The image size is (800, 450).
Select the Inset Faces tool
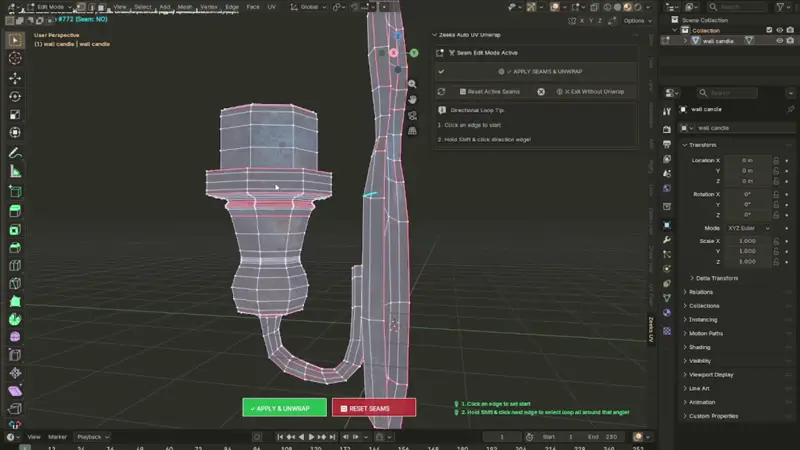pyautogui.click(x=15, y=230)
